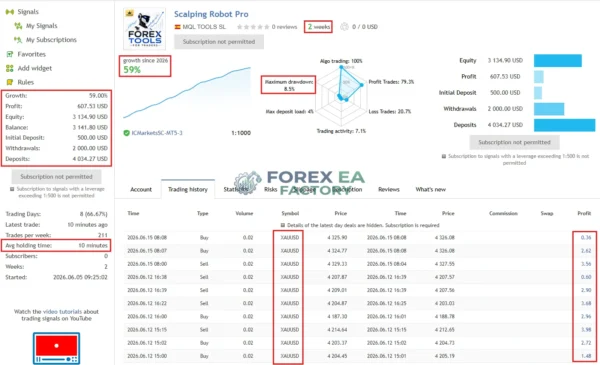Click Sell type in 2026.06.12 15:15 row
The image size is (600, 365).
point(204,330)
